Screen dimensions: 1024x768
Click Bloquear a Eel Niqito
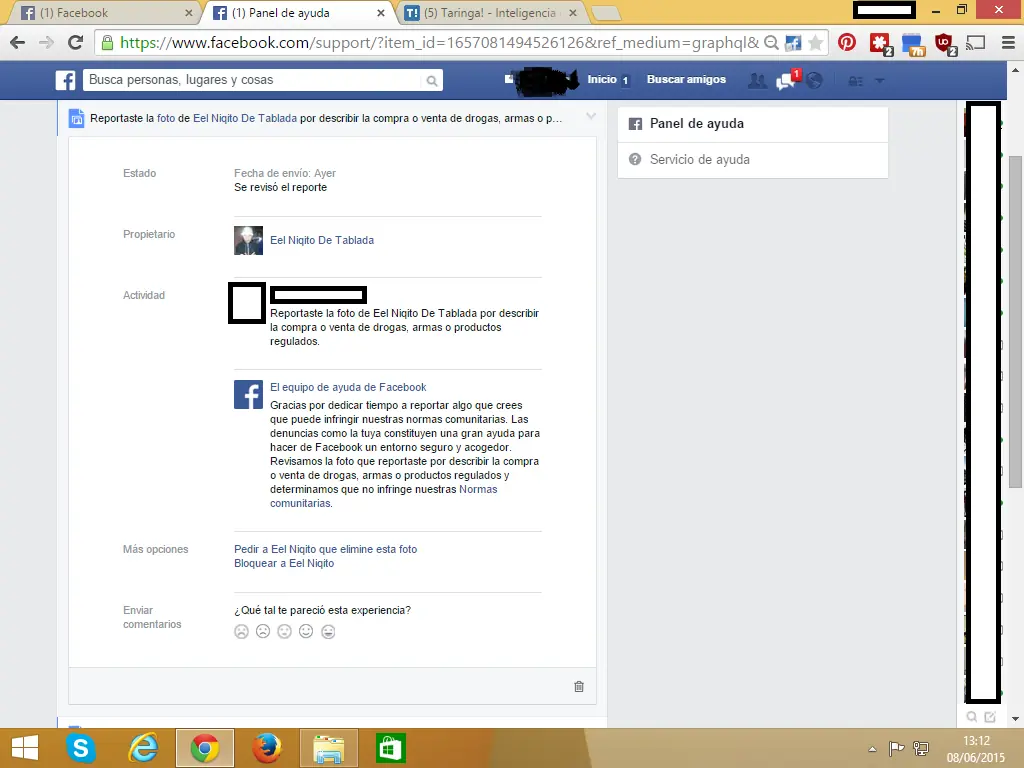coord(284,563)
